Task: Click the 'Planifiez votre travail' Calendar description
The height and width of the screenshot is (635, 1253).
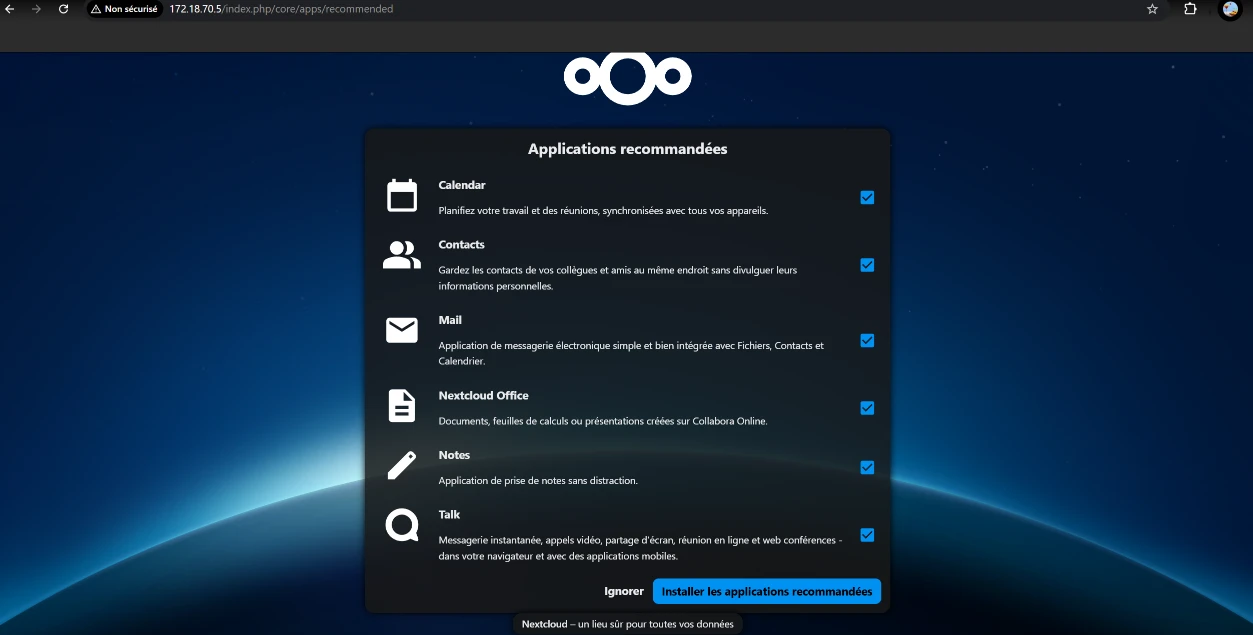Action: click(x=603, y=211)
